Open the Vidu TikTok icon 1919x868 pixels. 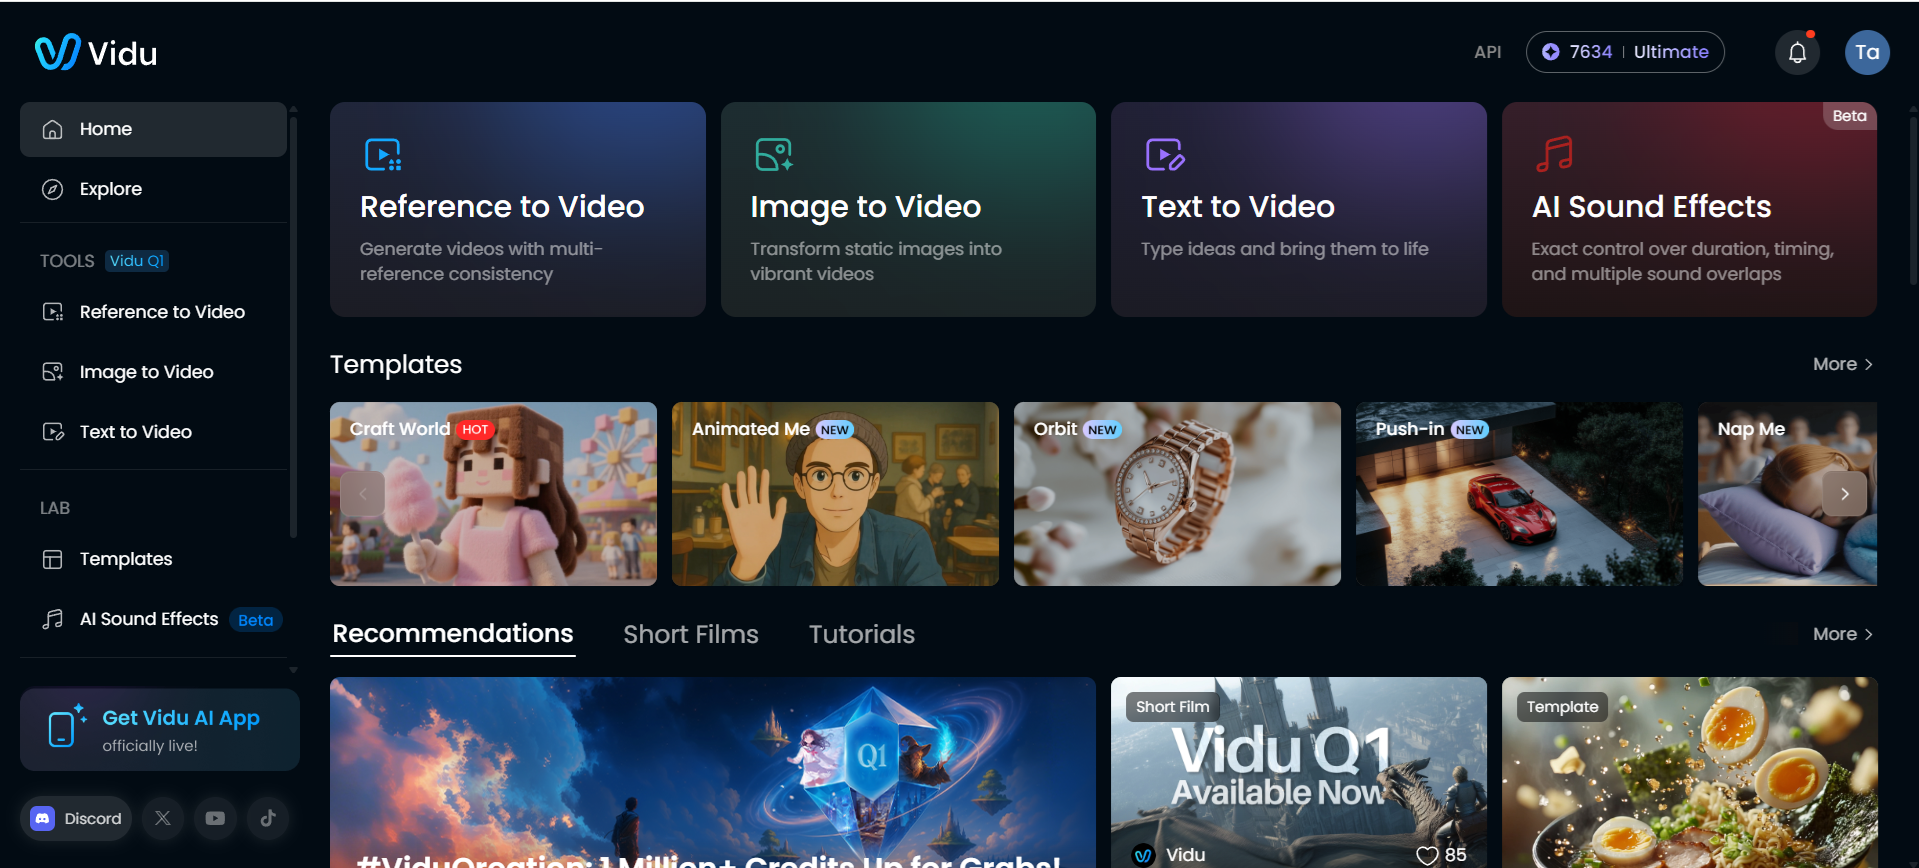point(268,818)
